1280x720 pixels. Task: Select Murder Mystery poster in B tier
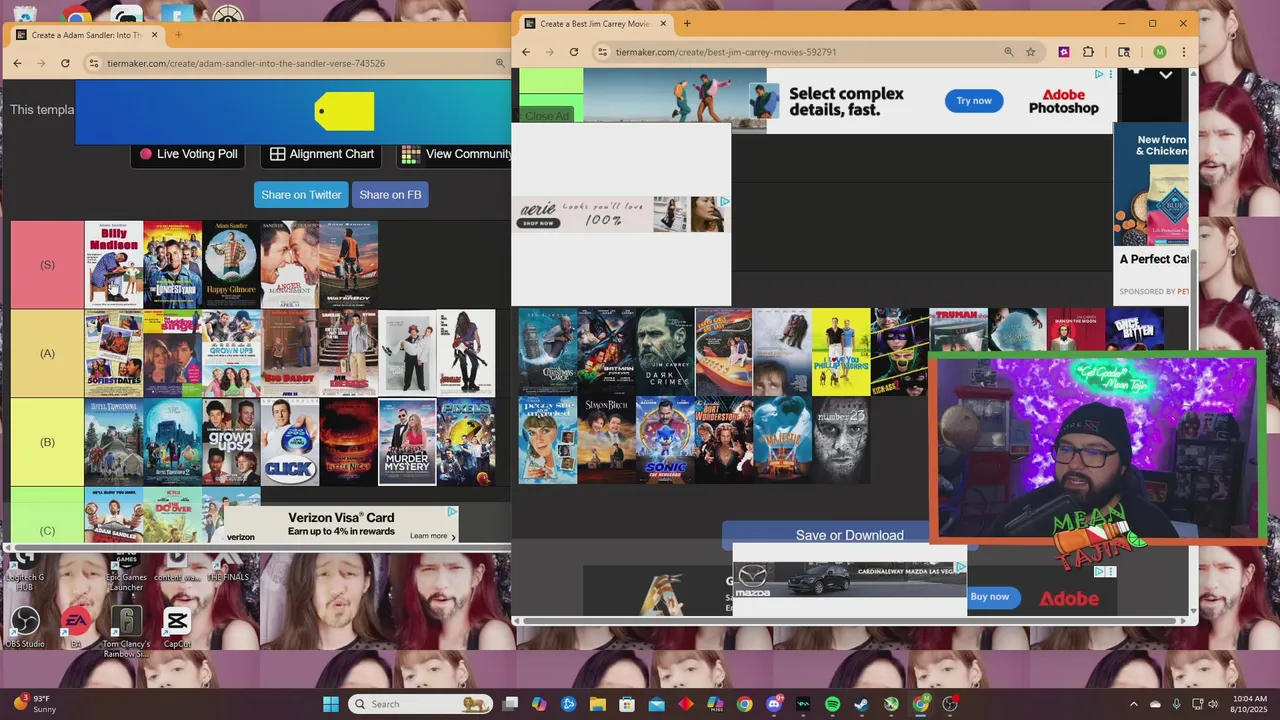point(407,442)
